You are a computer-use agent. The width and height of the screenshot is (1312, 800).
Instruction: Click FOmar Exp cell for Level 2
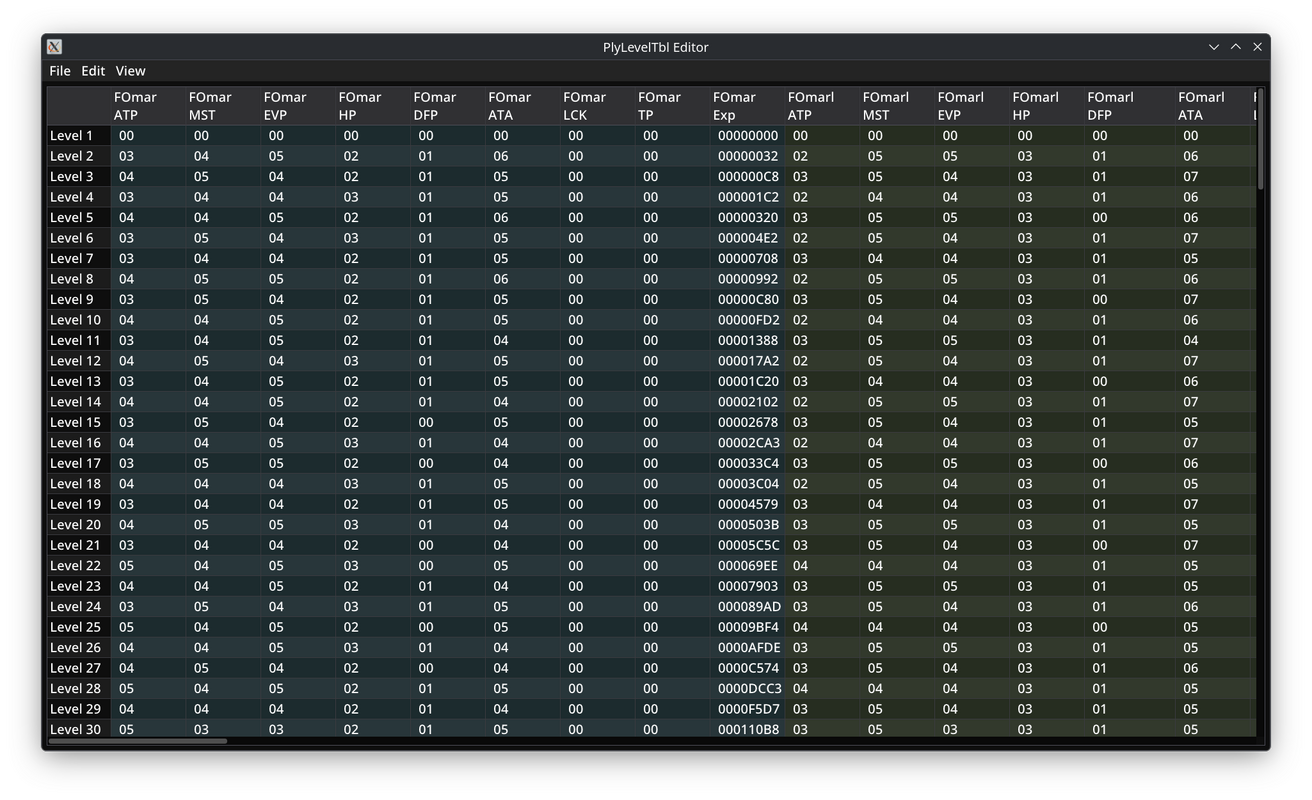747,156
